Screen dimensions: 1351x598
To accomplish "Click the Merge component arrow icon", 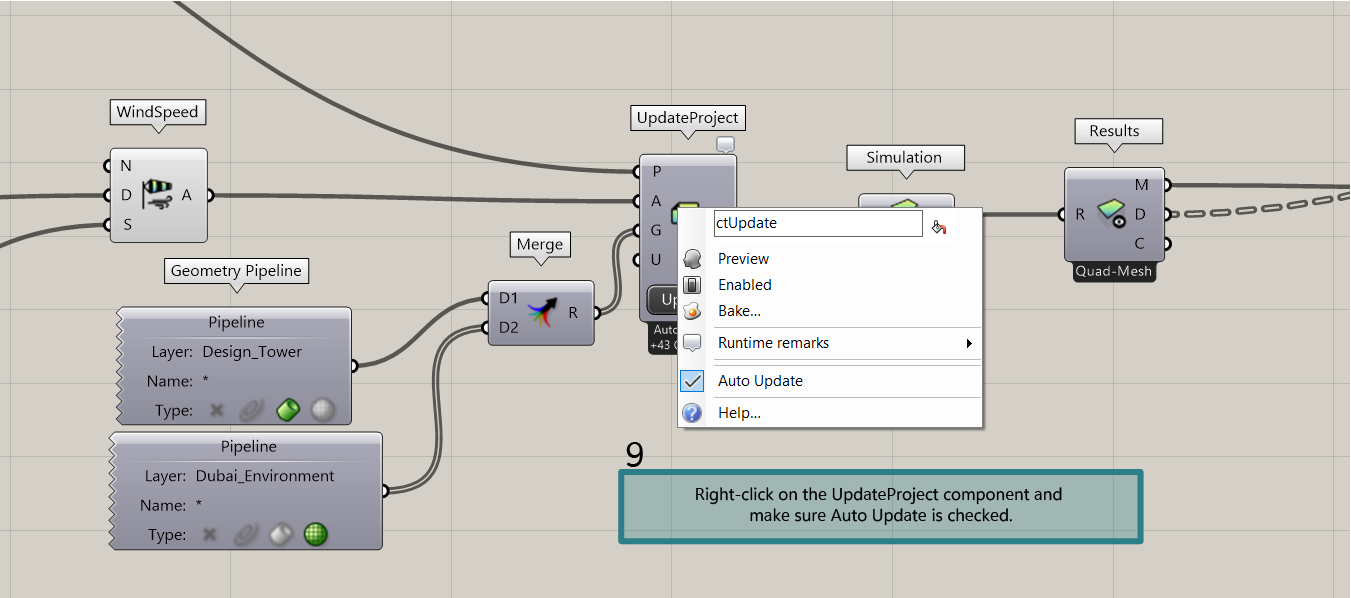I will [x=541, y=312].
